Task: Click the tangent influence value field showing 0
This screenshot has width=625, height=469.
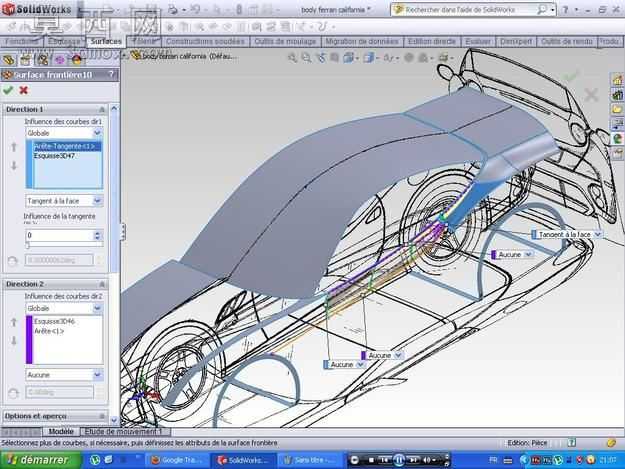Action: (x=59, y=235)
